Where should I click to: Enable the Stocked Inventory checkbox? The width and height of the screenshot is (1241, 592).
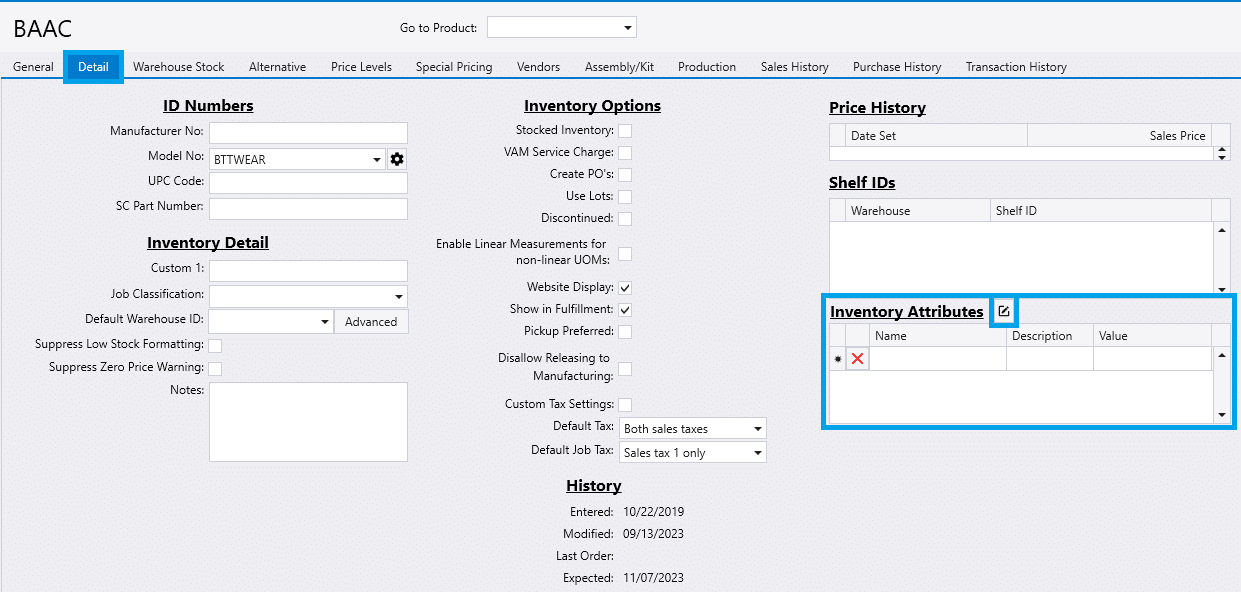coord(624,131)
